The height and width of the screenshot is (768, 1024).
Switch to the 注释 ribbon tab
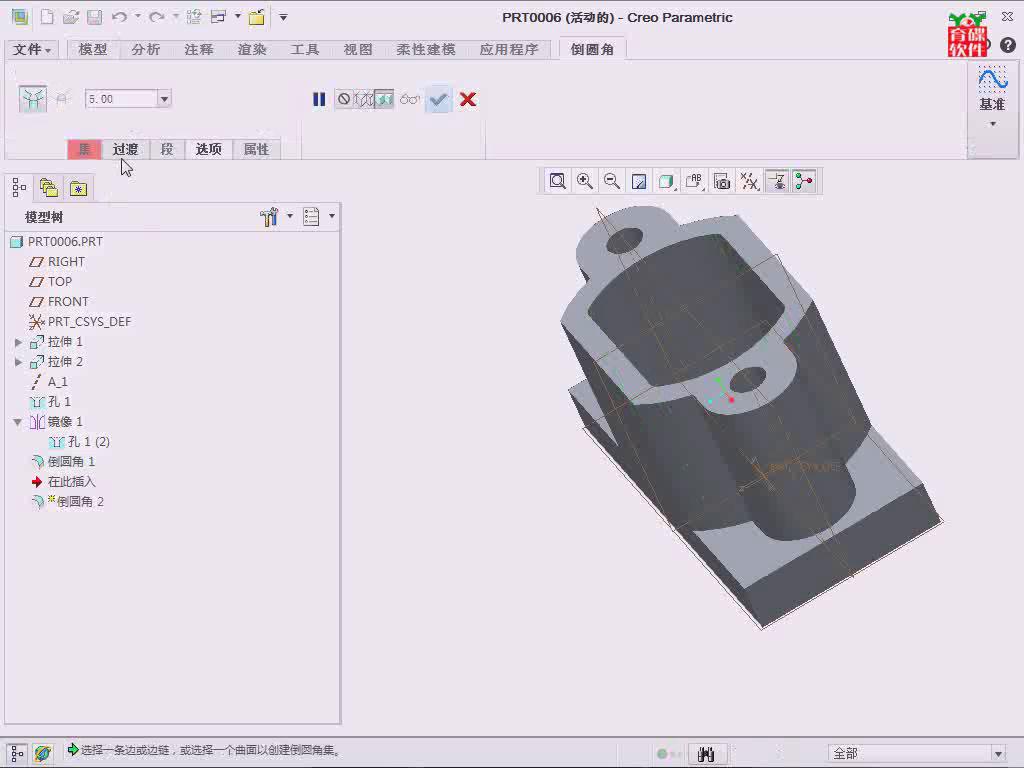click(x=199, y=49)
